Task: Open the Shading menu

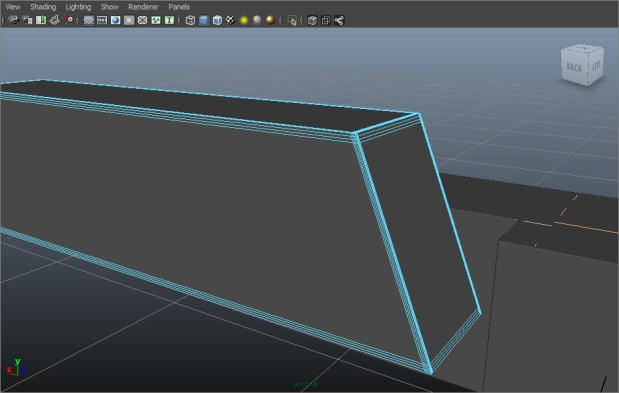Action: coord(43,7)
